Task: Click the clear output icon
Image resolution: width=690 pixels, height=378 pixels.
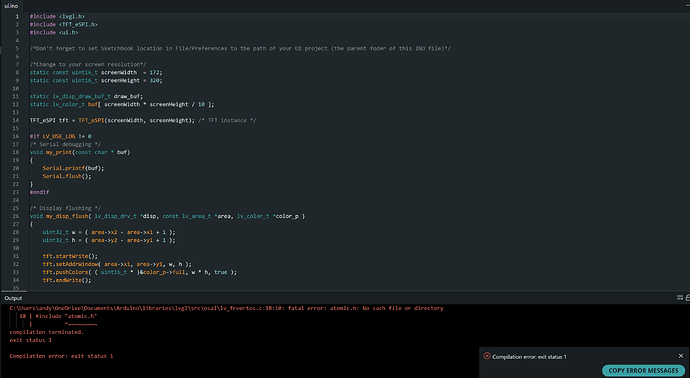Action: tap(680, 298)
